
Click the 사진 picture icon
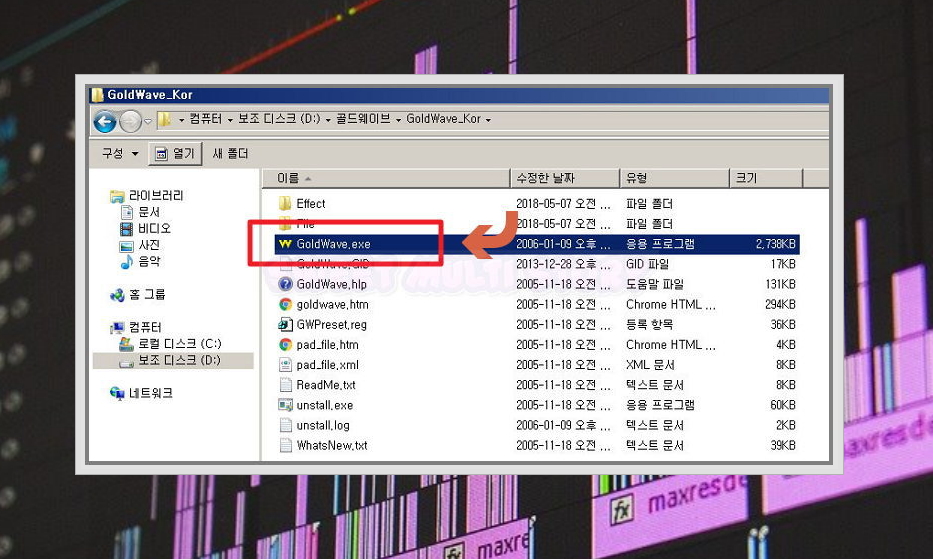(126, 245)
